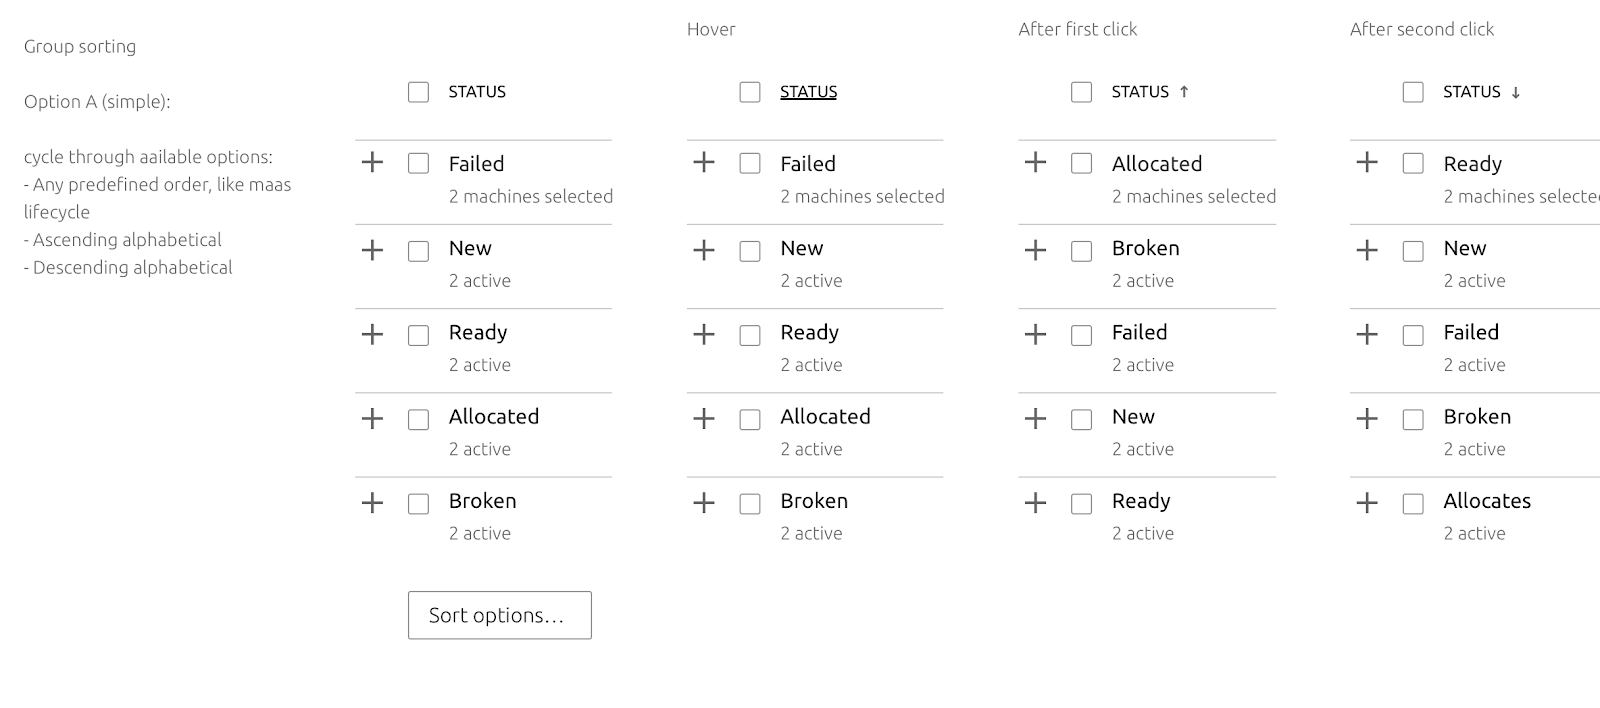This screenshot has width=1600, height=708.
Task: Click STATUS header with the up arrow
Action: coord(1140,92)
